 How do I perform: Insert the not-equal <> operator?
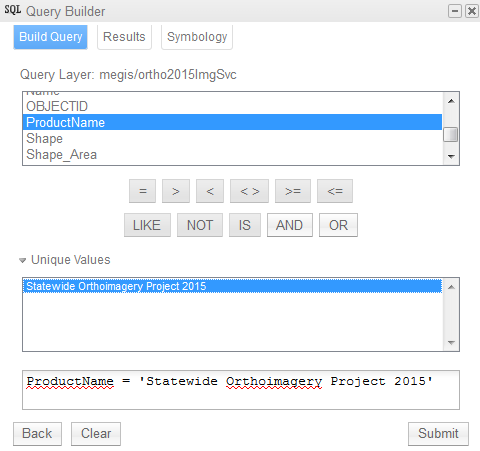pyautogui.click(x=249, y=191)
